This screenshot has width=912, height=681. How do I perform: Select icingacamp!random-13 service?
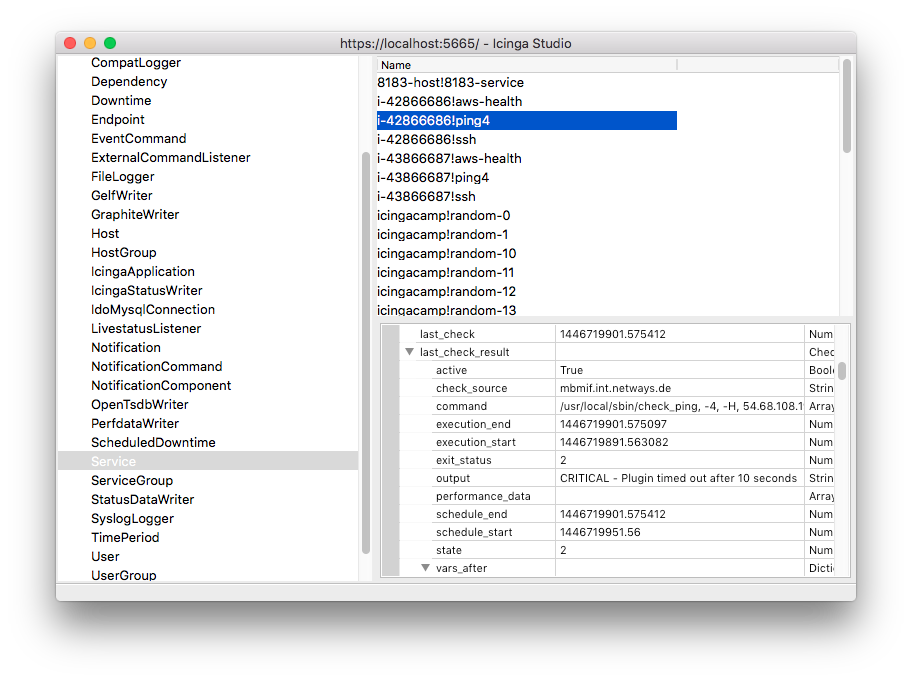[x=446, y=310]
